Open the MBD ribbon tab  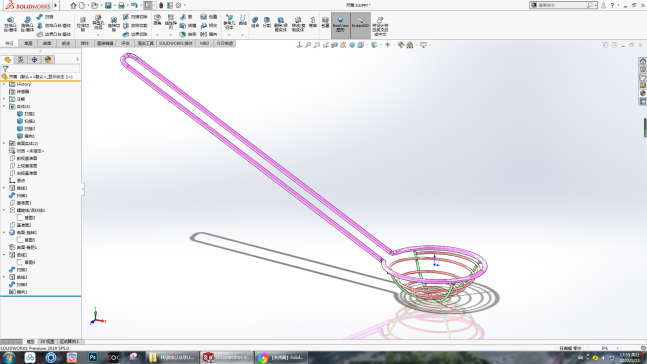click(204, 43)
